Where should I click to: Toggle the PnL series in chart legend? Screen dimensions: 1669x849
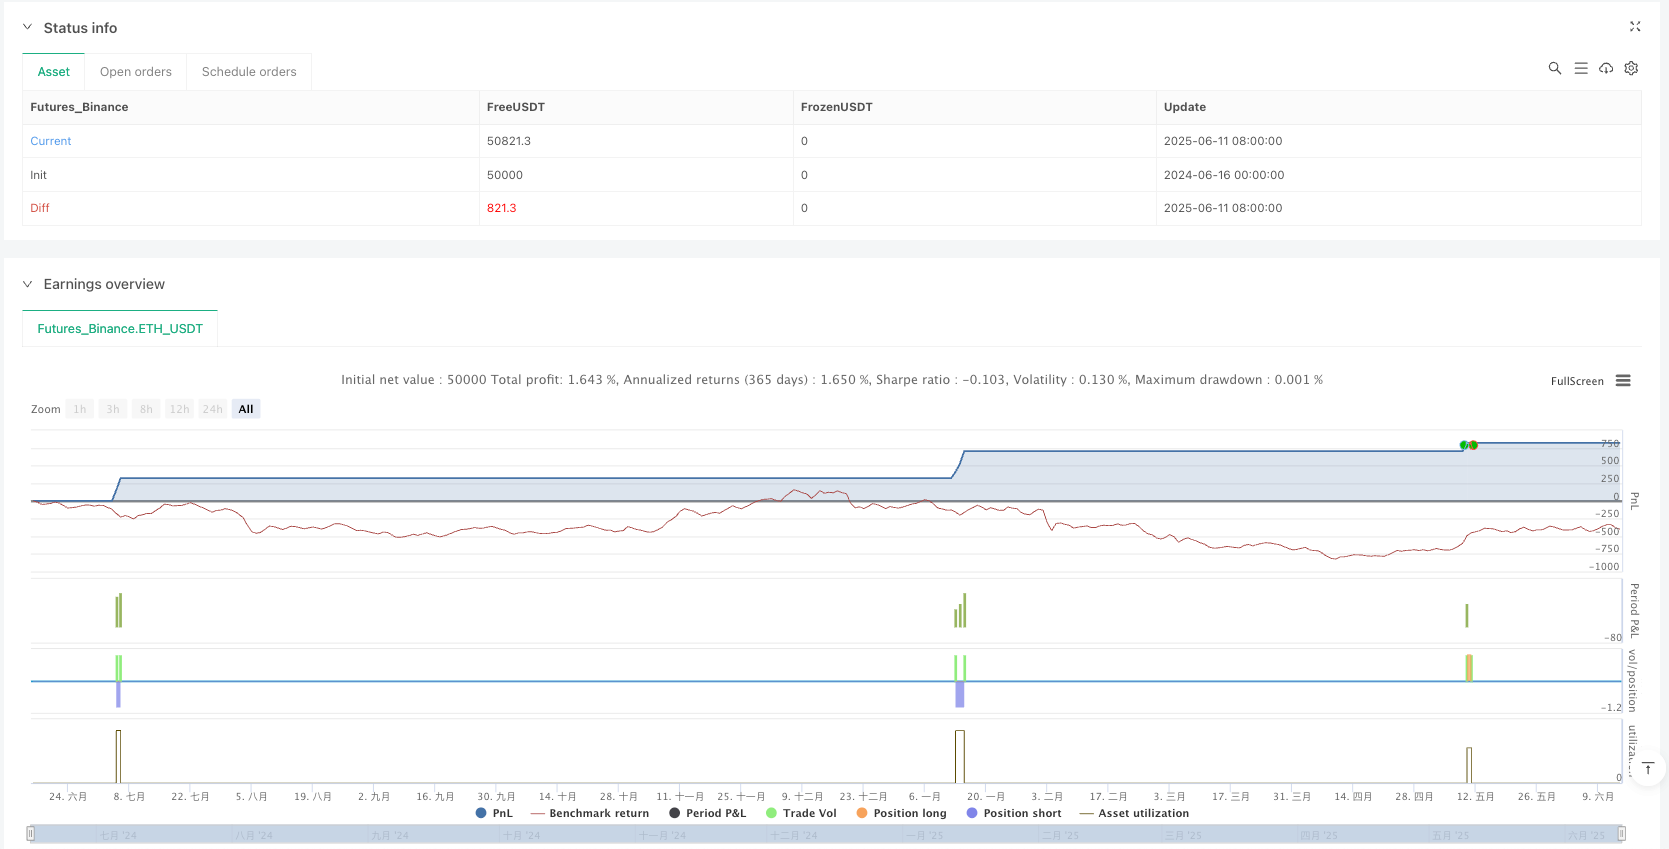494,813
